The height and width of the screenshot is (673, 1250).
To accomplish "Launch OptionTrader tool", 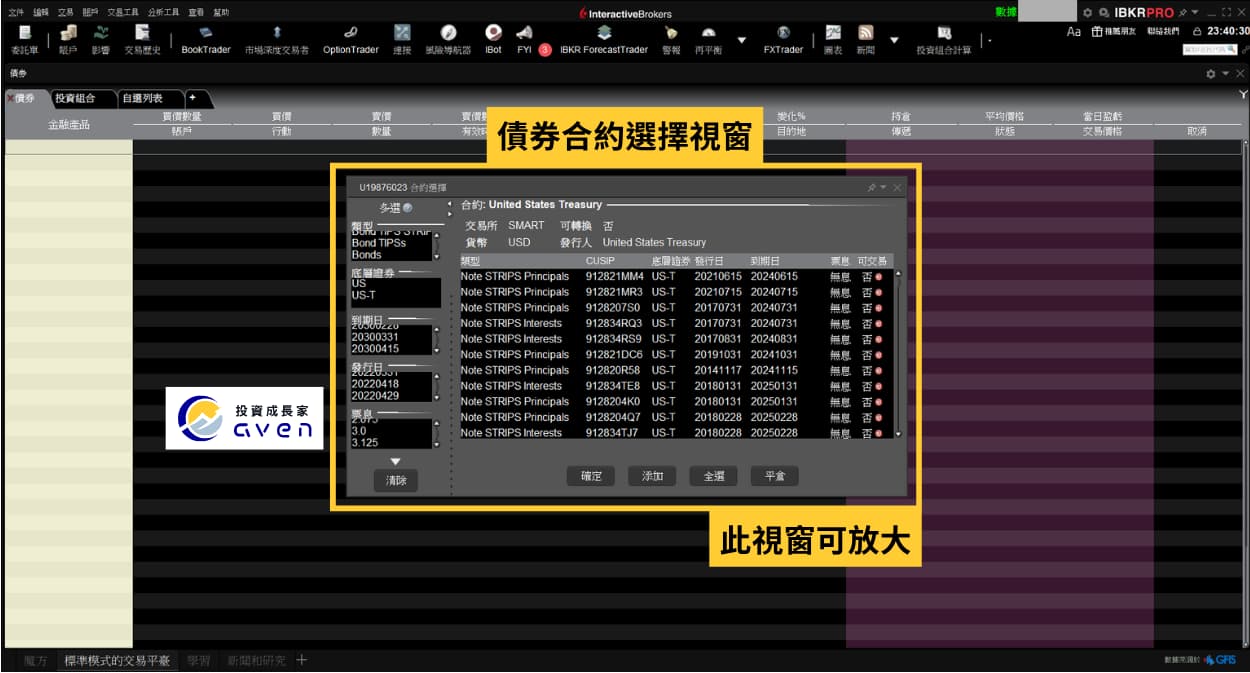I will pyautogui.click(x=351, y=39).
